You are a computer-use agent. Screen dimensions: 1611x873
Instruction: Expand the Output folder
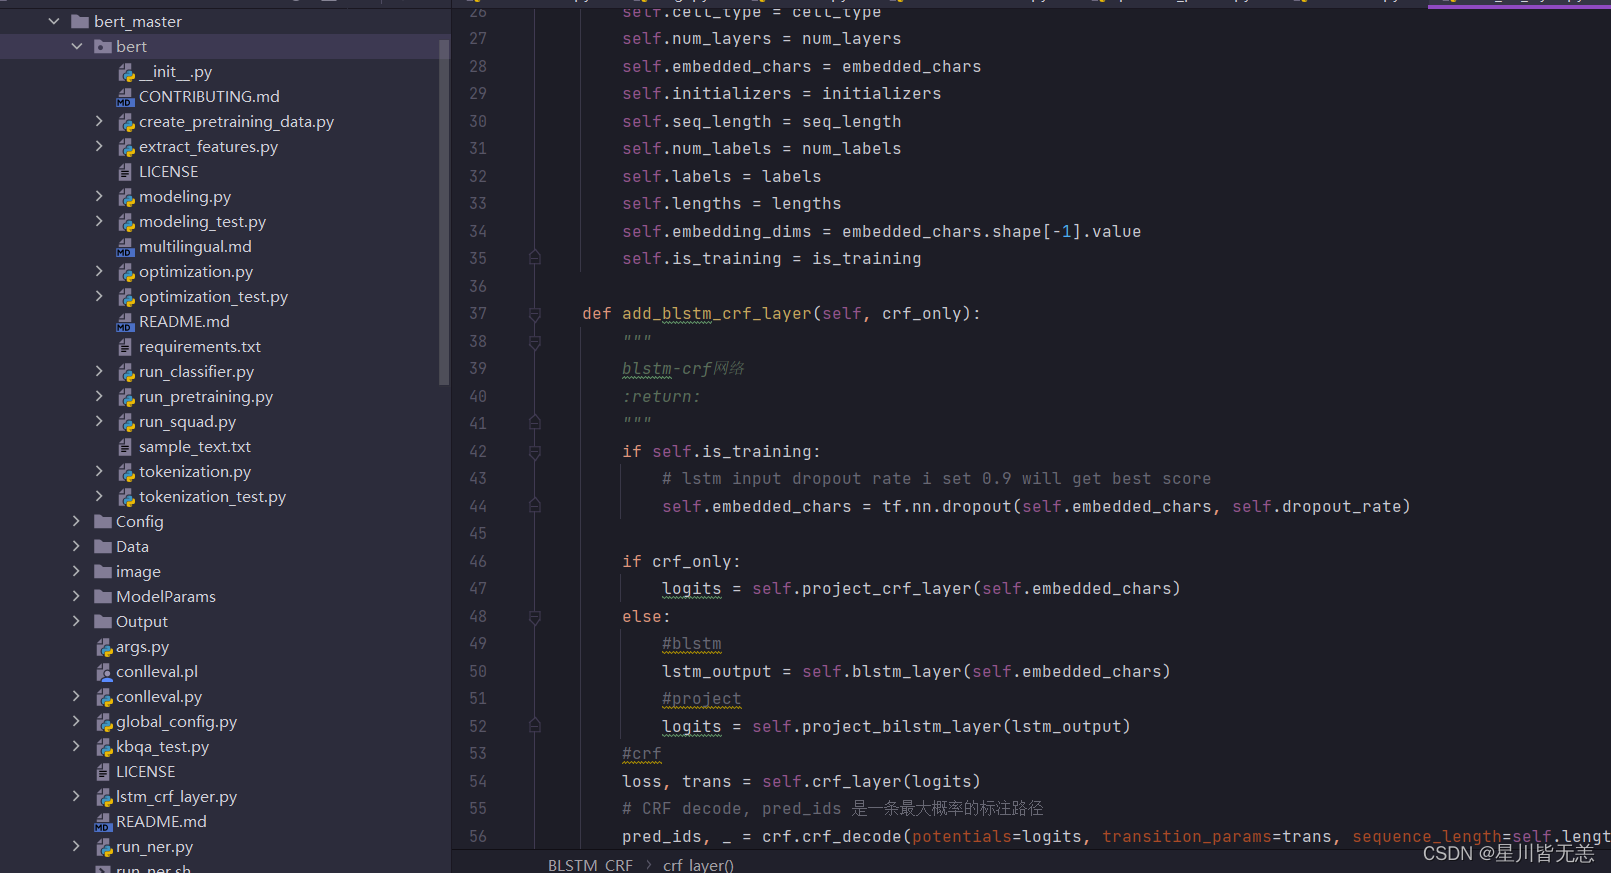tap(77, 621)
